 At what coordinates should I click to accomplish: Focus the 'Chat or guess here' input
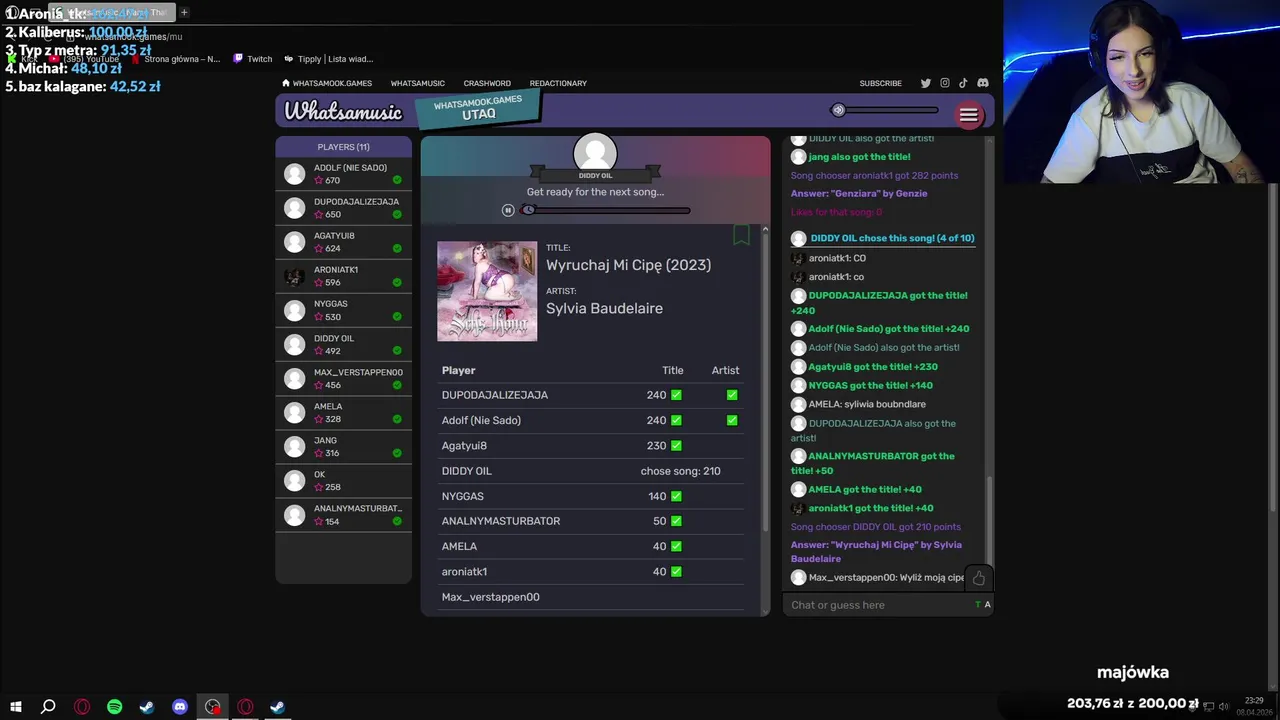880,605
